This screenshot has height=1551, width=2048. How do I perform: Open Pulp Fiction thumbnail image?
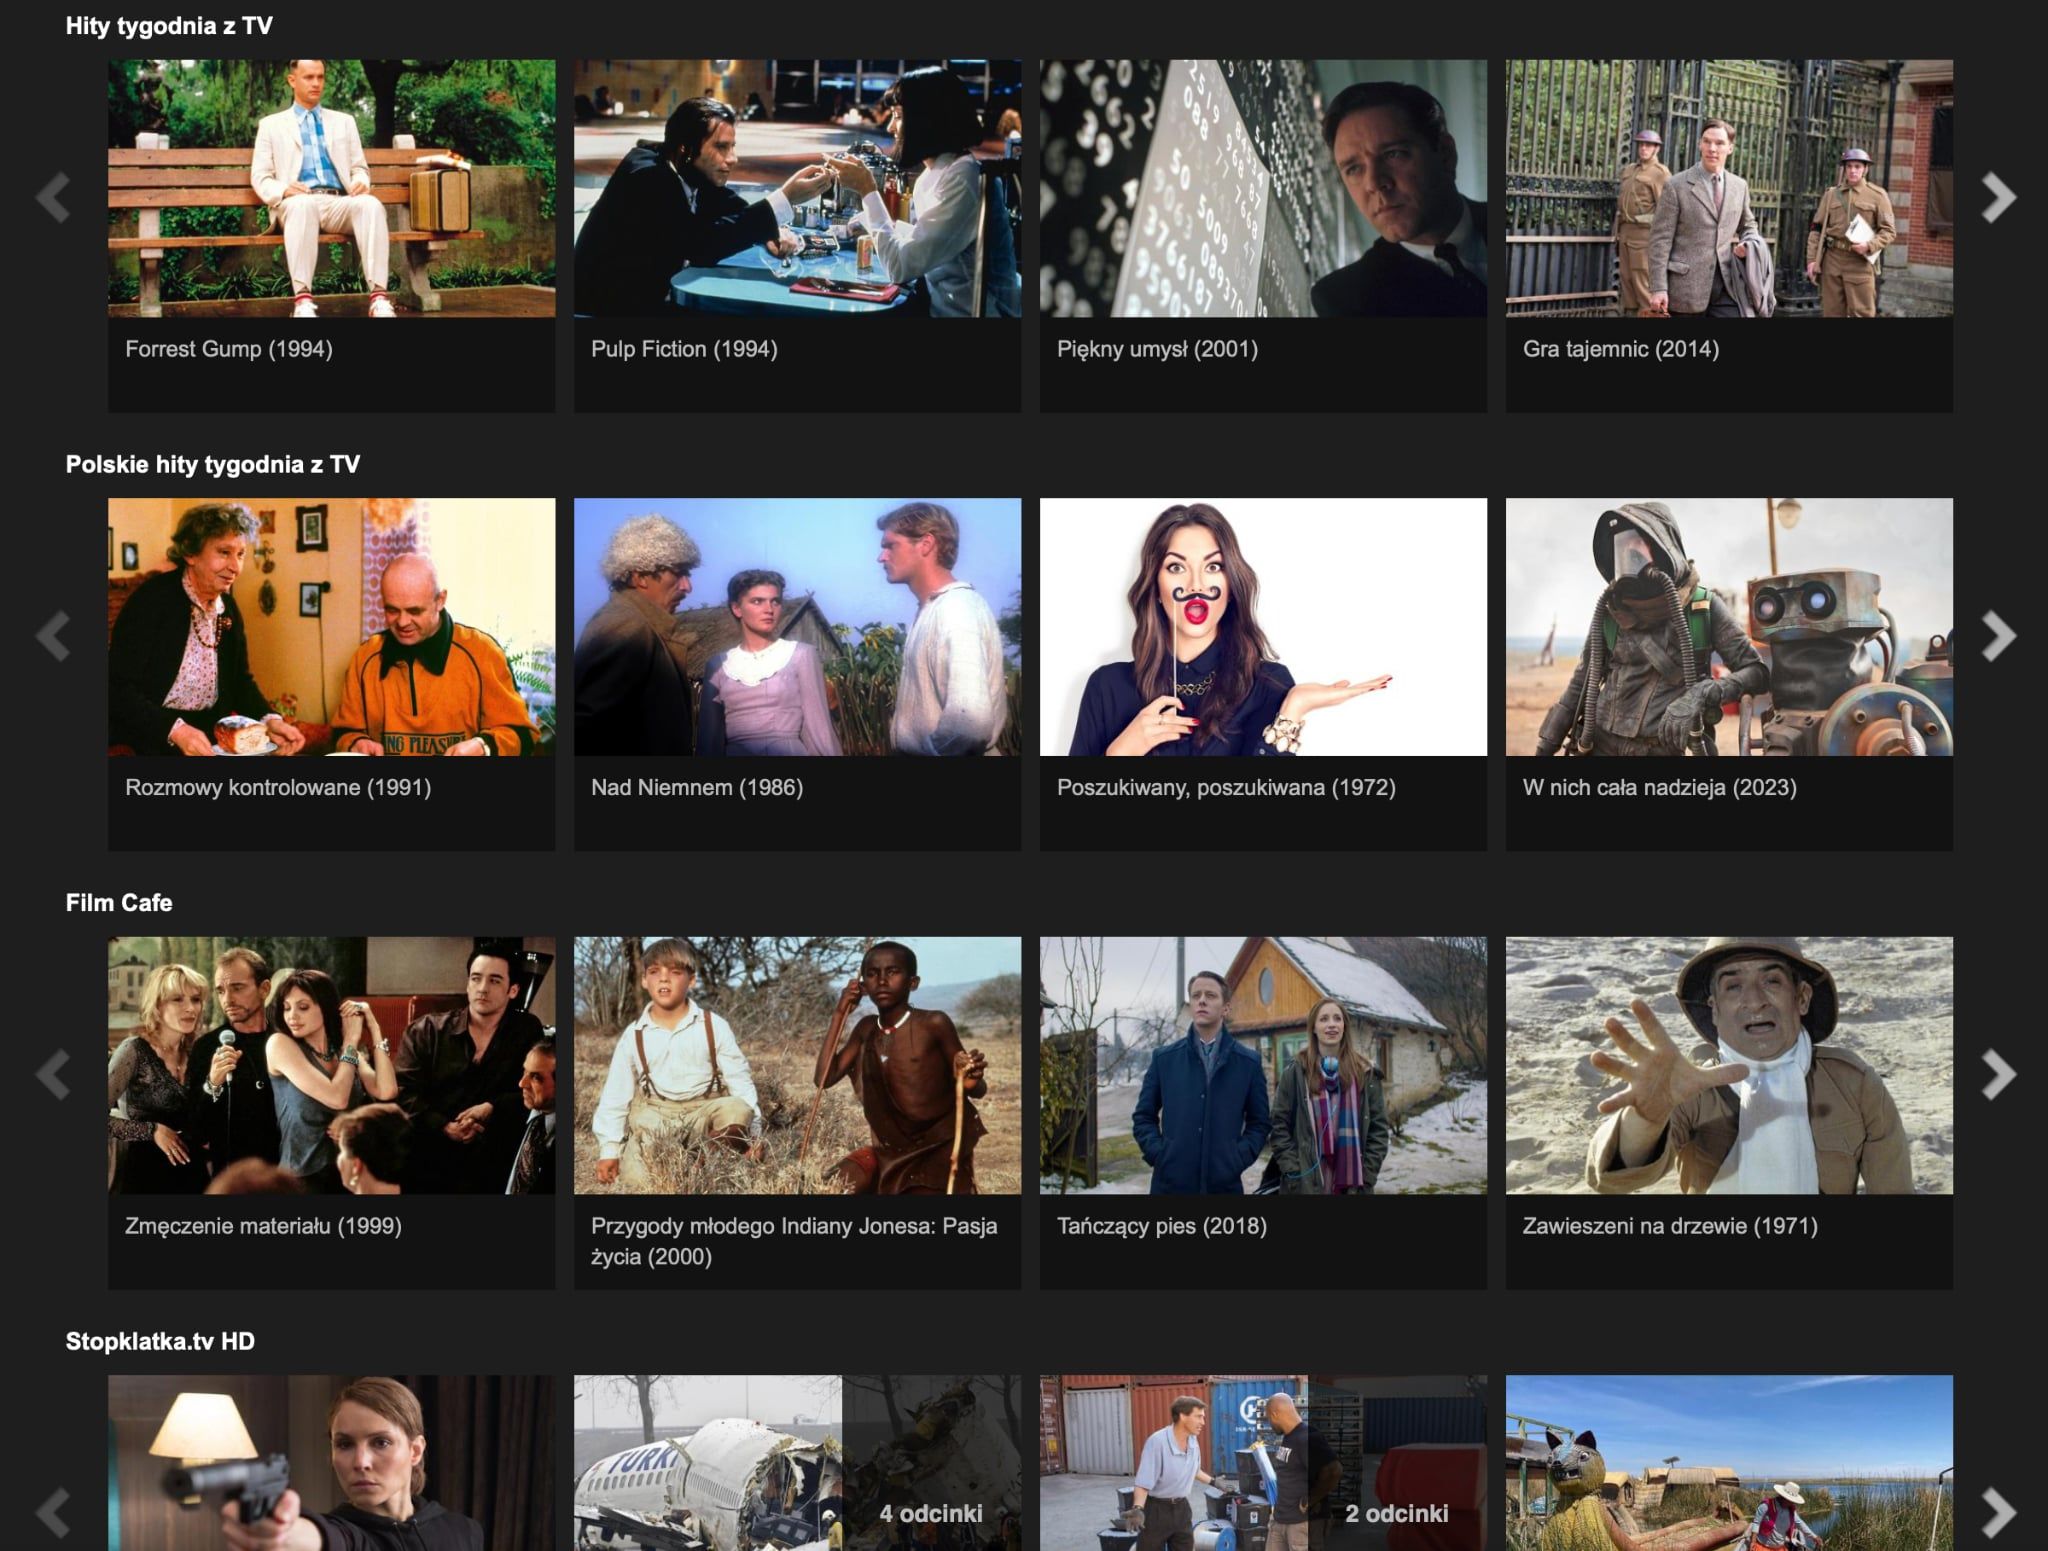point(797,188)
